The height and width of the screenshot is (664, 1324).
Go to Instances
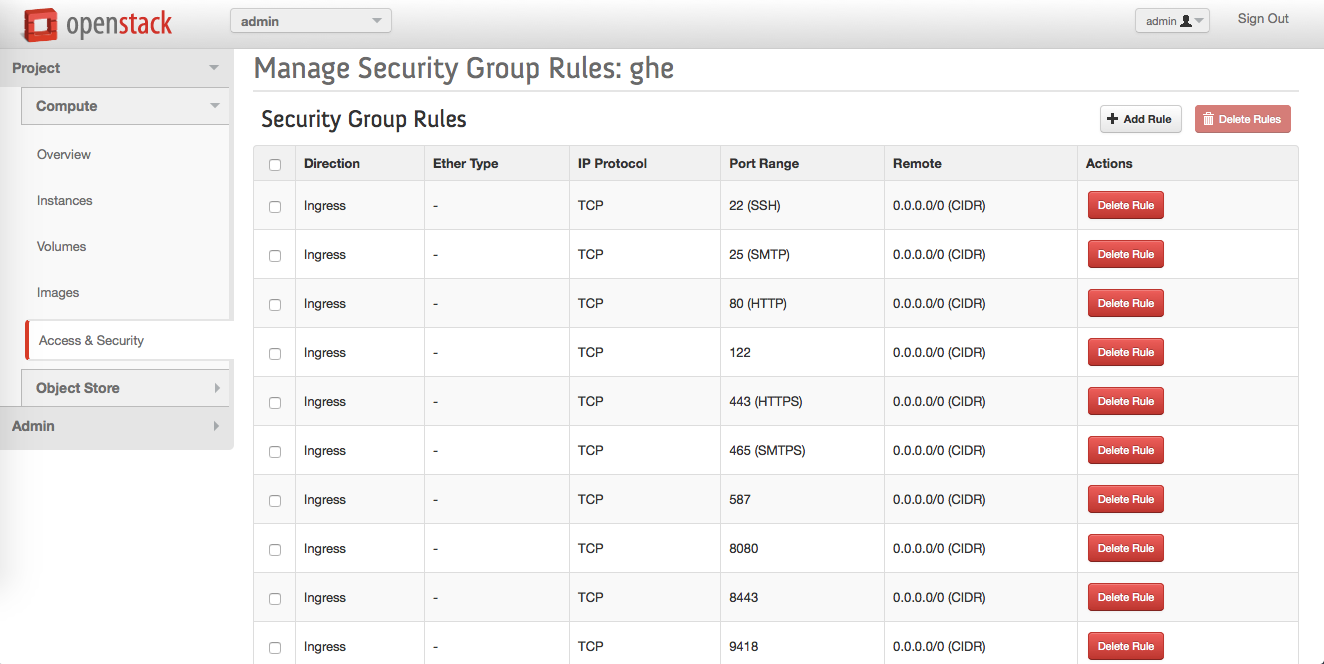(65, 201)
